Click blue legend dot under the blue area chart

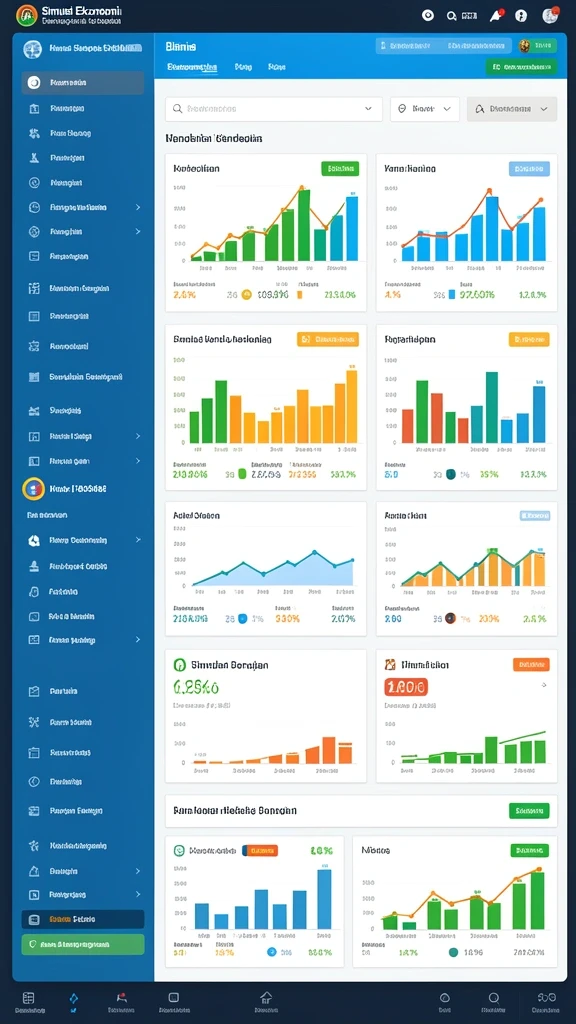243,618
